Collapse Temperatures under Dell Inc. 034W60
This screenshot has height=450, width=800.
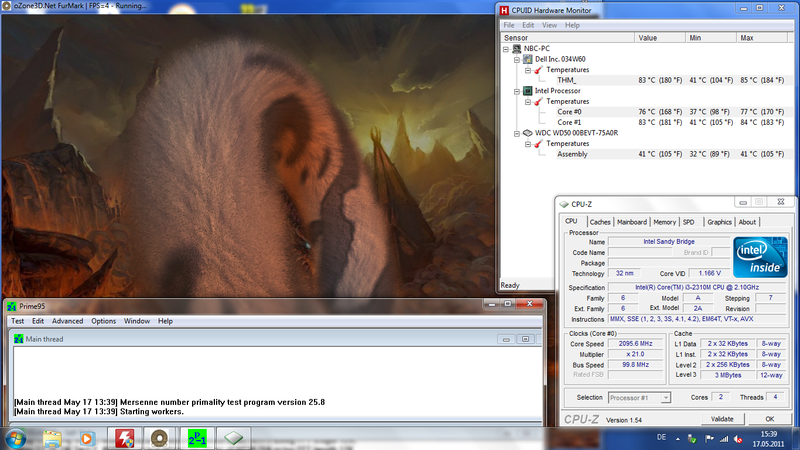[528, 70]
